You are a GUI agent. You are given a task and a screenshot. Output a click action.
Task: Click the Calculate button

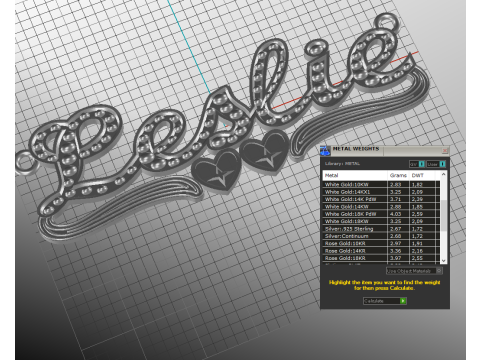[385, 301]
